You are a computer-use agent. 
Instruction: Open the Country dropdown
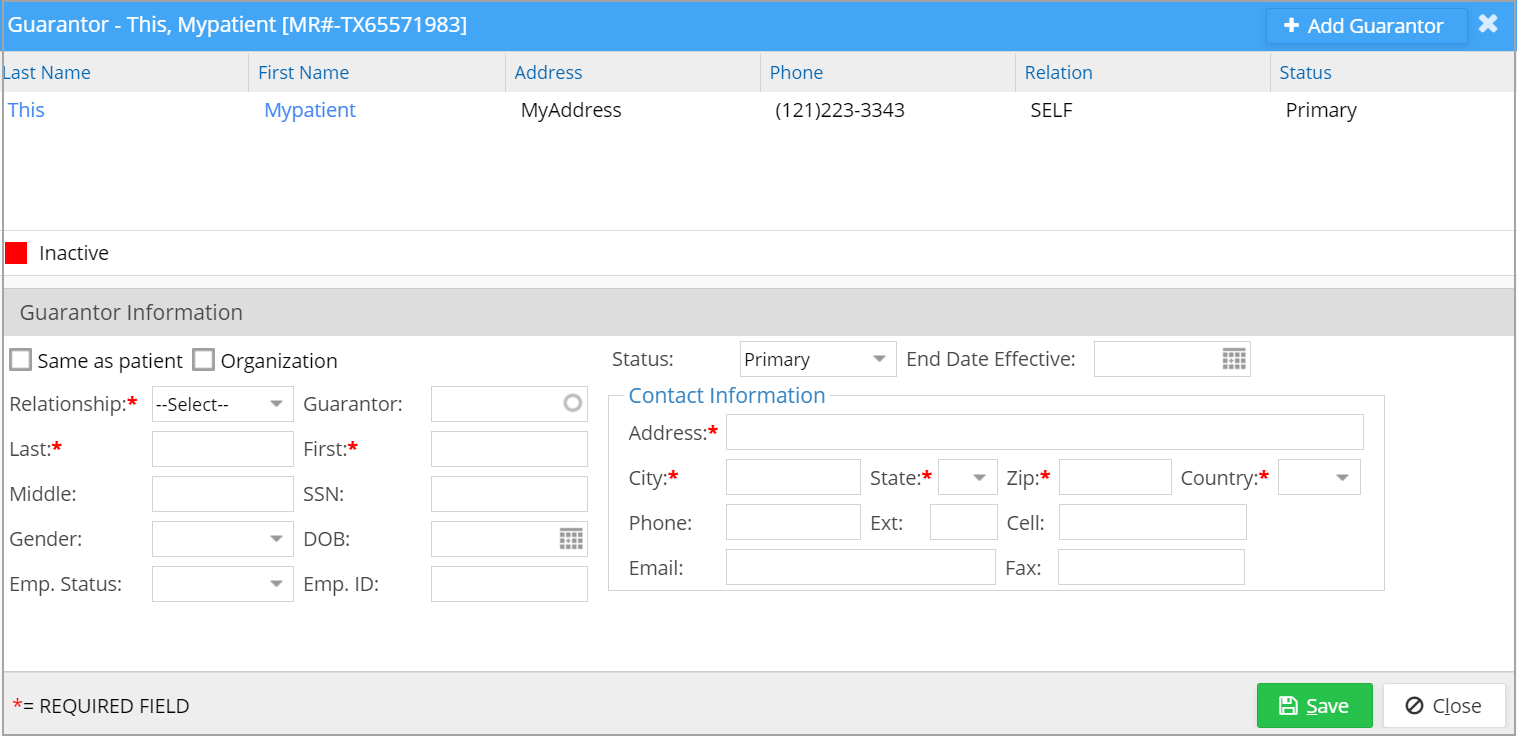[x=1319, y=478]
